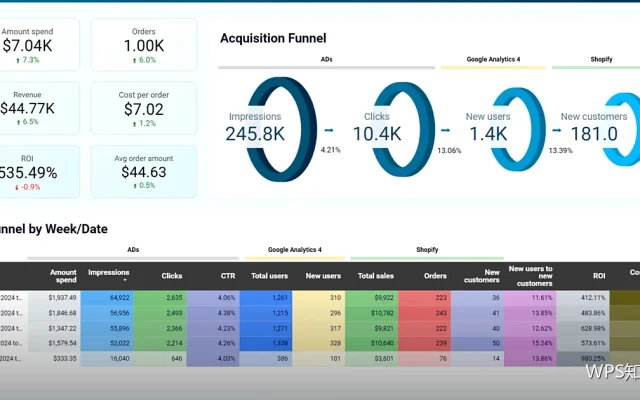This screenshot has height=400, width=640.
Task: Select the $3,601 total sales cell
Action: coord(372,358)
